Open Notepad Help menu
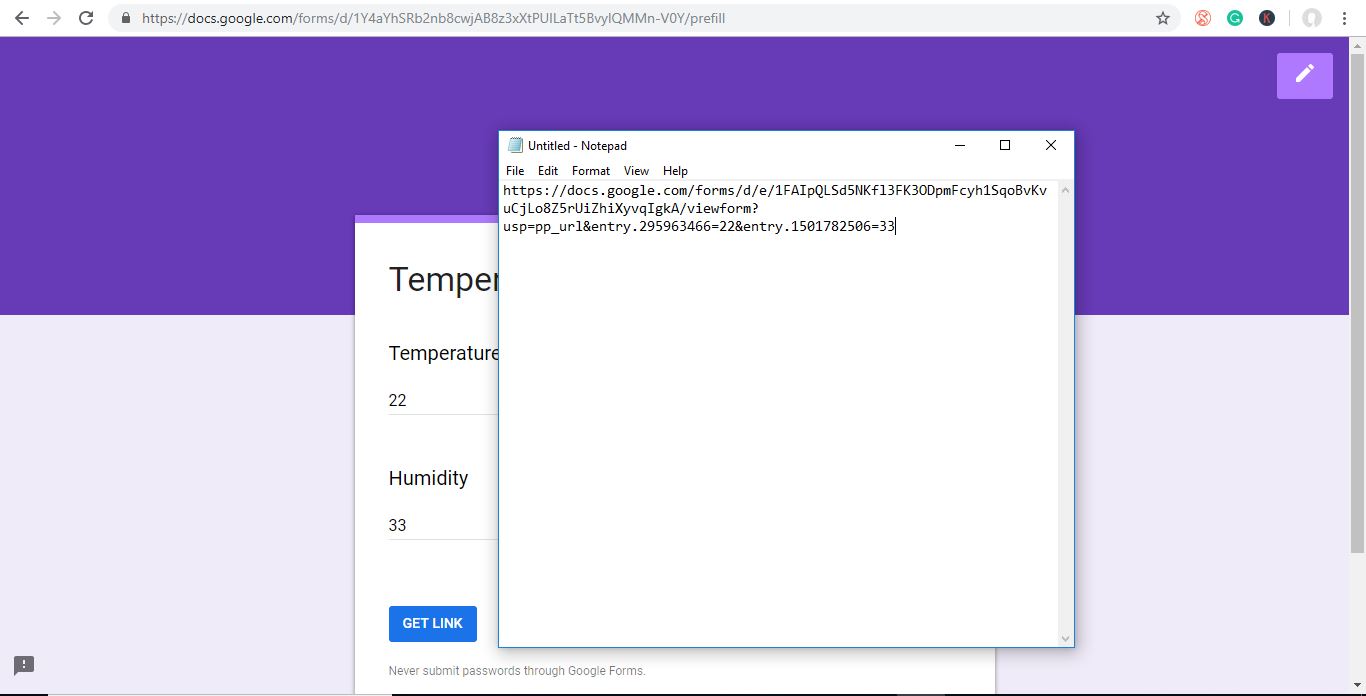The height and width of the screenshot is (696, 1366). [675, 171]
